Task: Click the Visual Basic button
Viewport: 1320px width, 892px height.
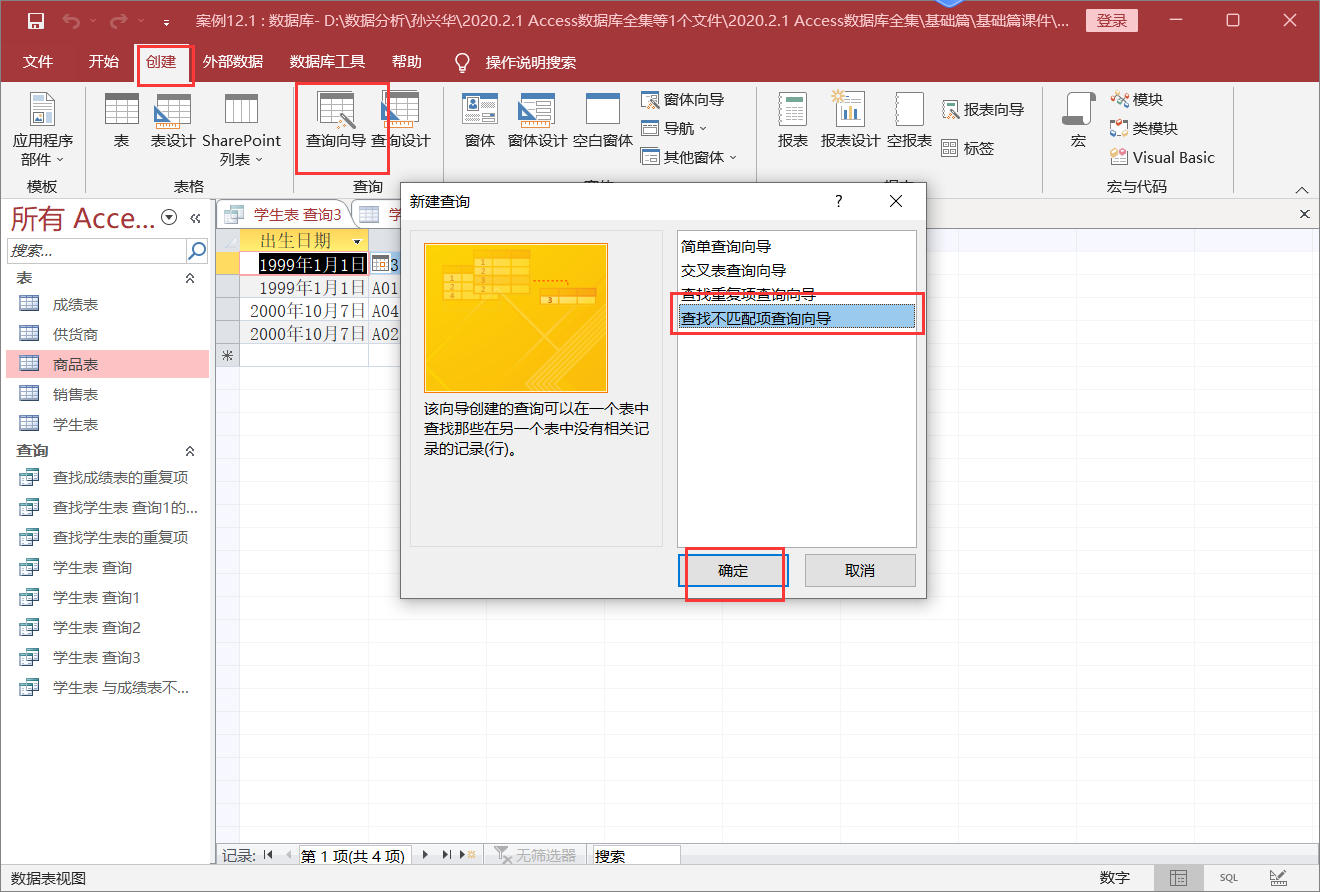Action: point(1162,158)
